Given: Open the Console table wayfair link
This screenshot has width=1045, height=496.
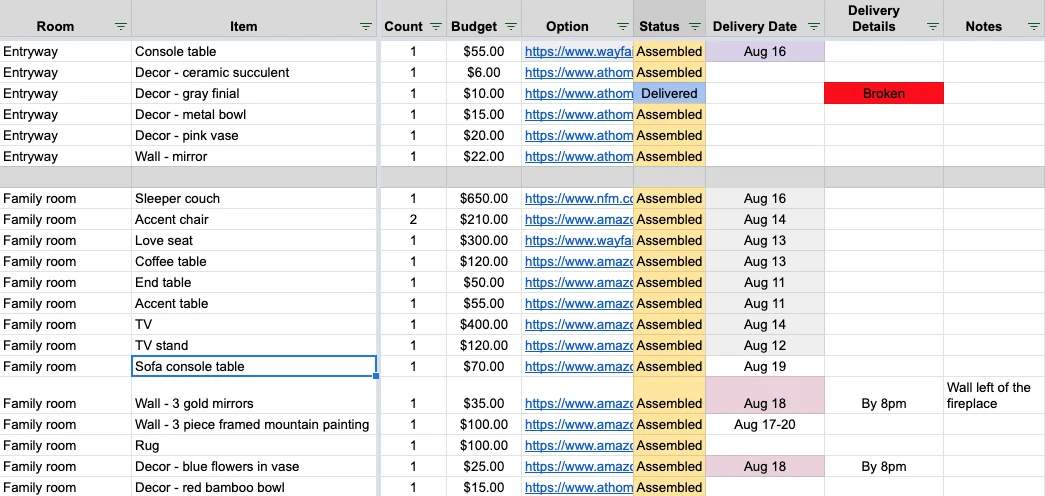Looking at the screenshot, I should pyautogui.click(x=578, y=51).
